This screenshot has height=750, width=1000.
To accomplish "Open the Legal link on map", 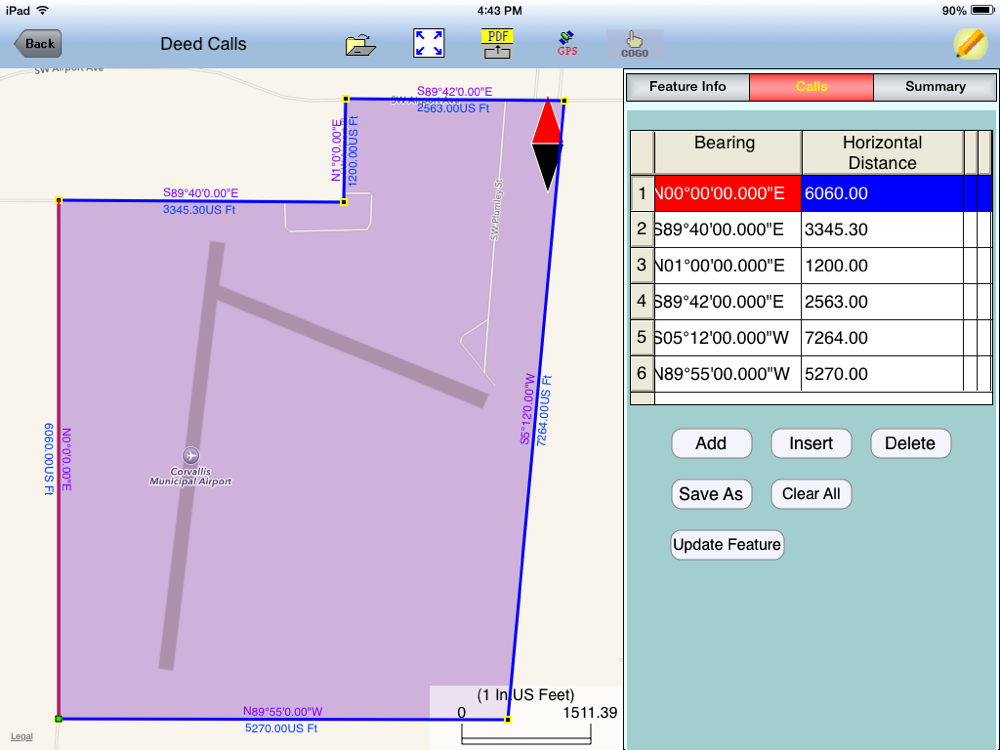I will point(22,736).
